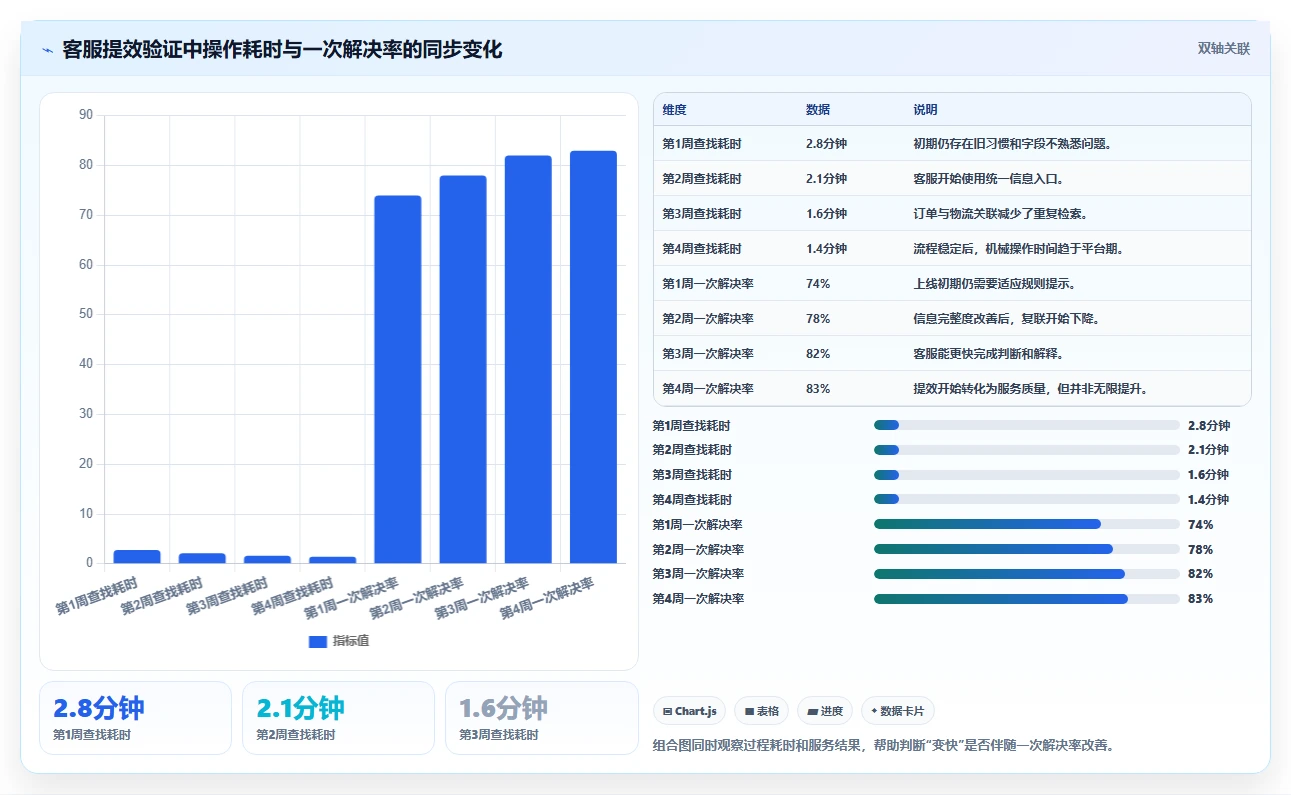
Task: Click the 进度 tag chip
Action: coord(825,711)
